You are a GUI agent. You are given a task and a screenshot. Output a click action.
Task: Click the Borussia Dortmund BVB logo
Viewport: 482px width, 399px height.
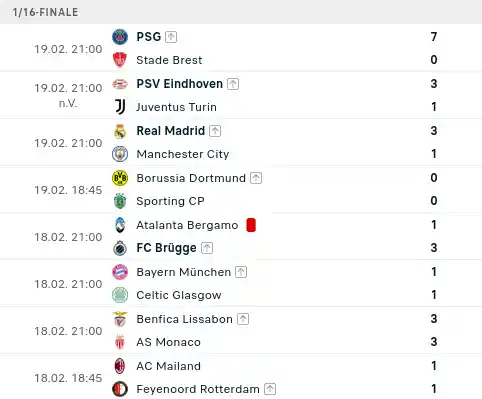pos(120,178)
